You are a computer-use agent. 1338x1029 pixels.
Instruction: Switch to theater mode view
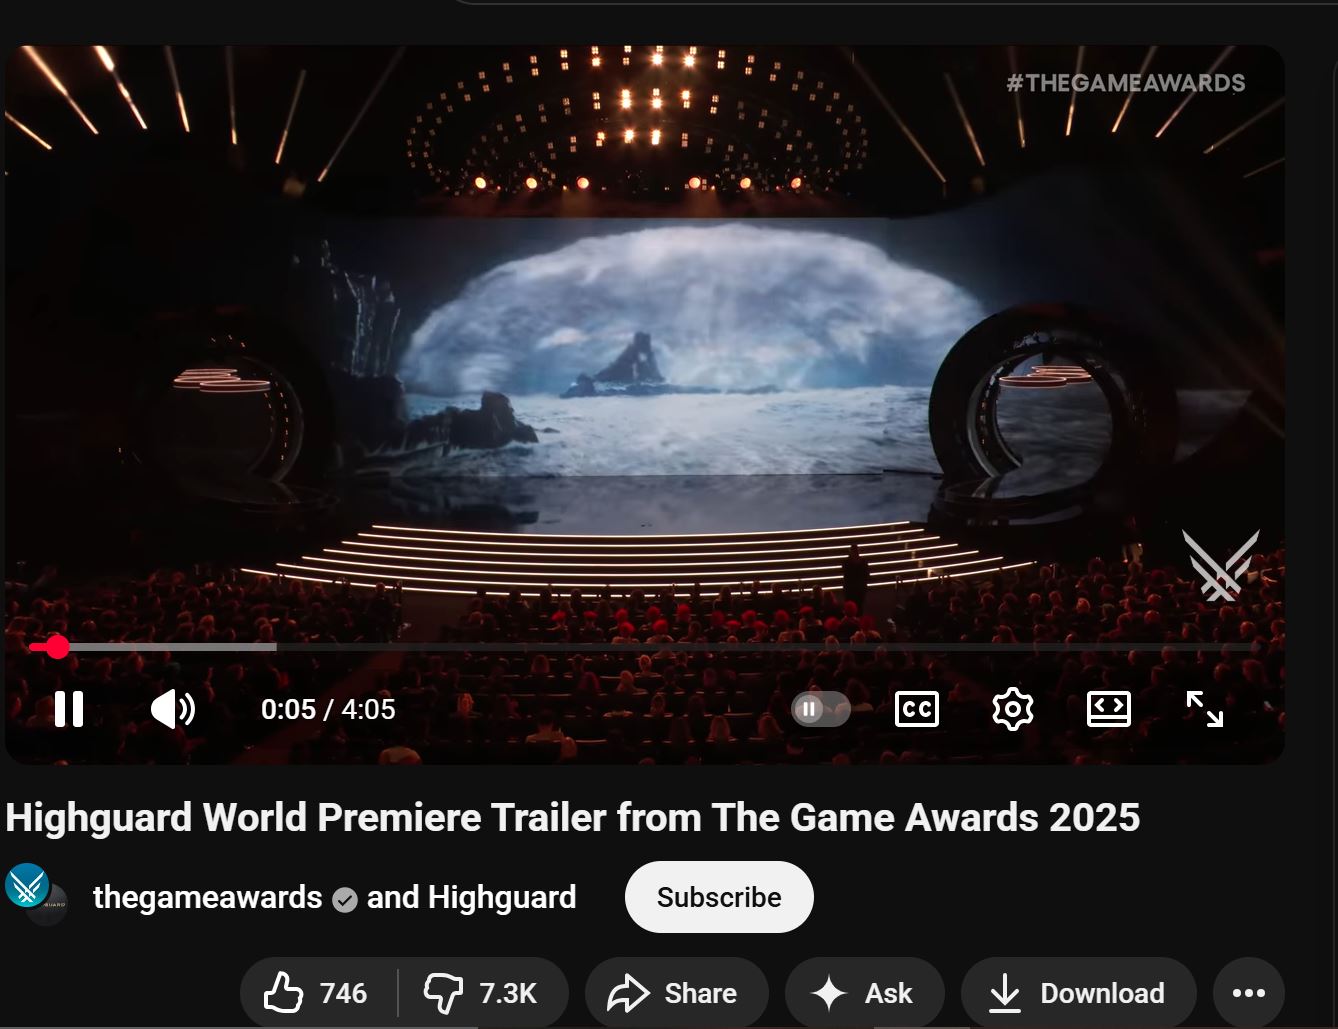pos(1108,709)
